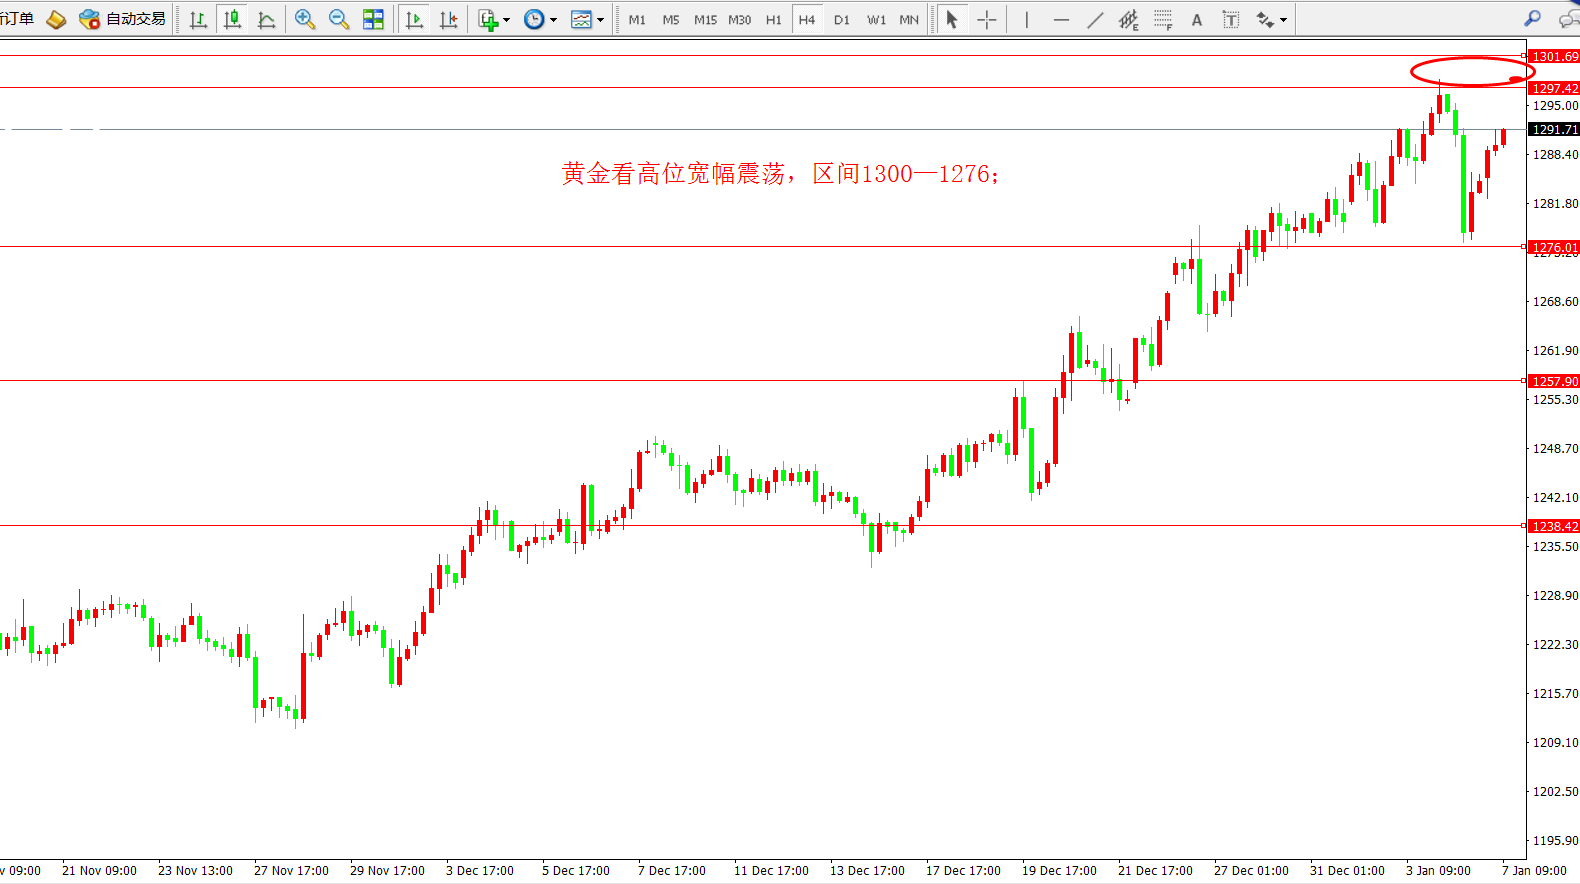Toggle Chart Shift from right border
Screen dimensions: 1580x884
pos(448,19)
